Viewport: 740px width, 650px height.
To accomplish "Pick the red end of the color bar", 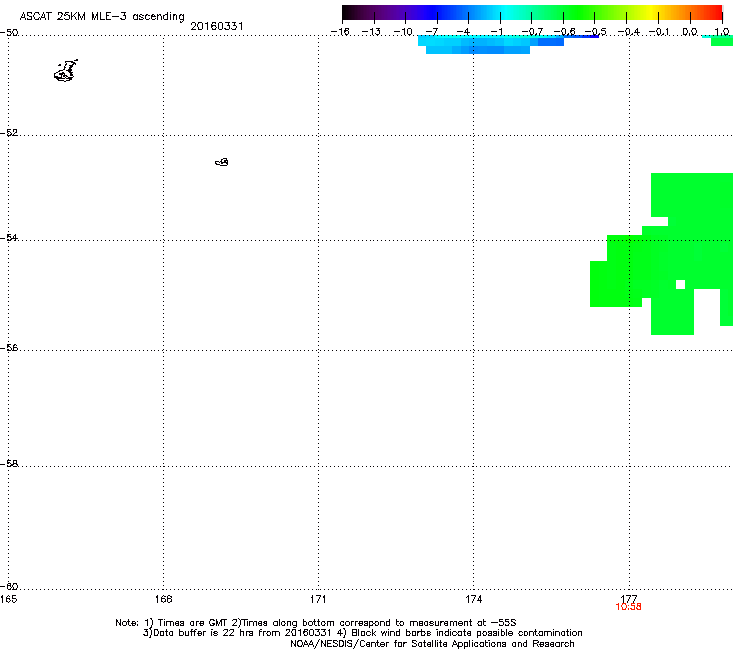I will (x=716, y=12).
